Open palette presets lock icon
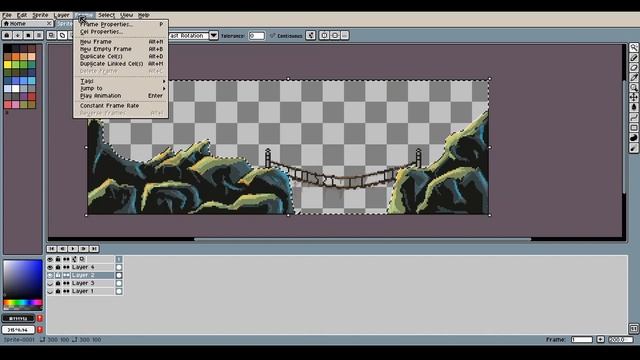Screen dimensions: 640x360 point(7,36)
